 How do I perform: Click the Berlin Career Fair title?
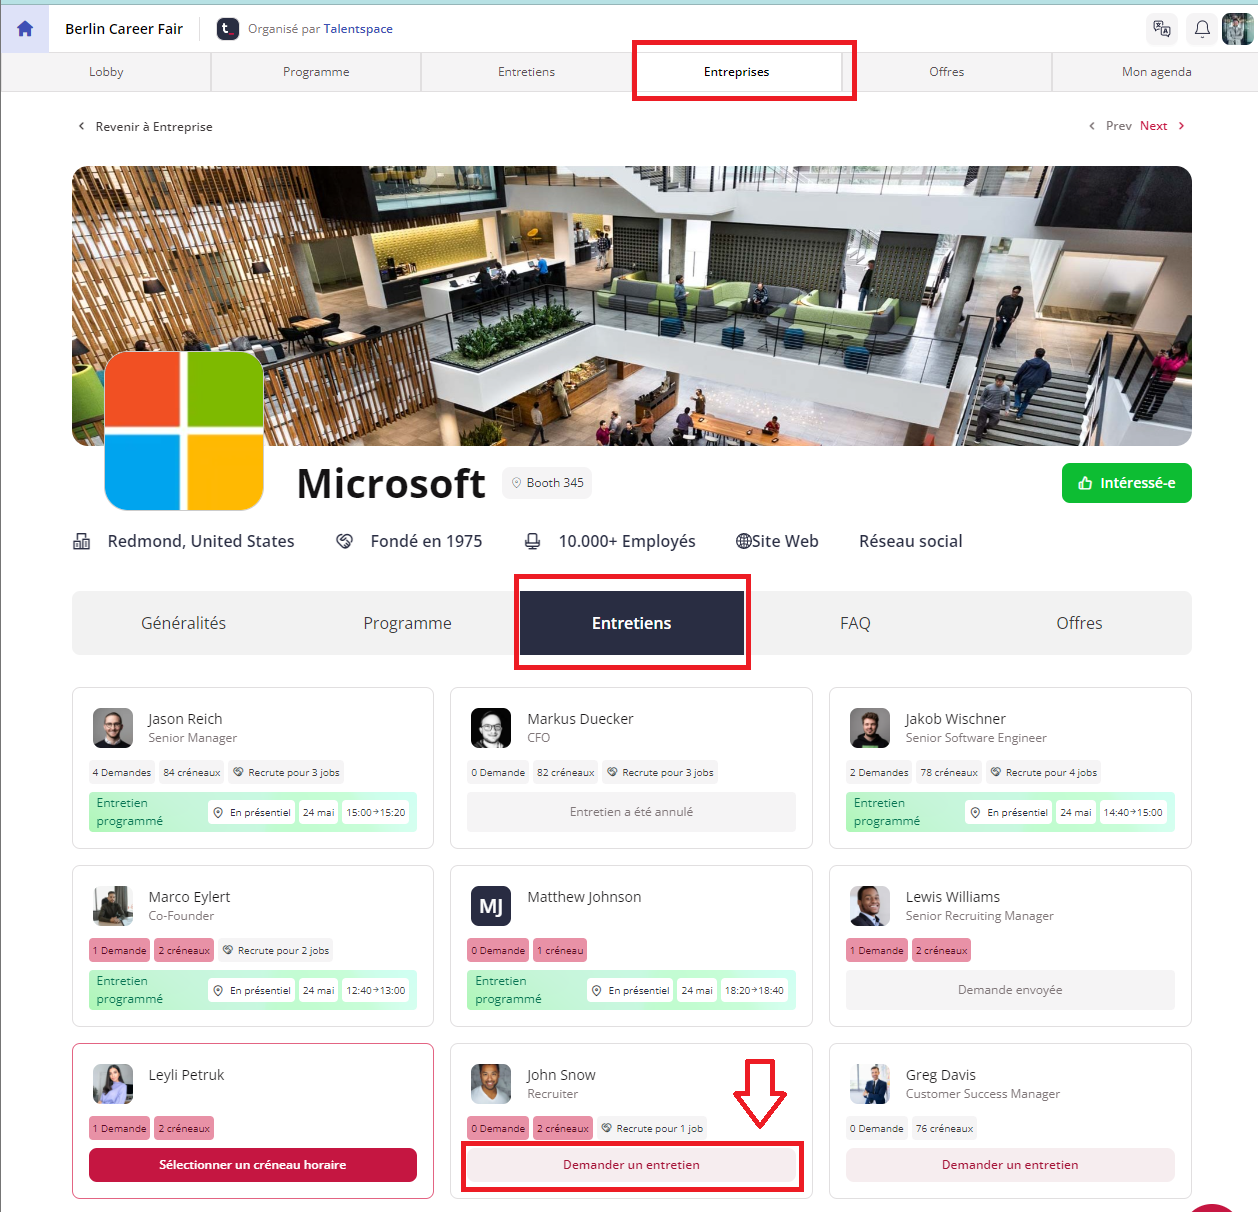[x=124, y=29]
